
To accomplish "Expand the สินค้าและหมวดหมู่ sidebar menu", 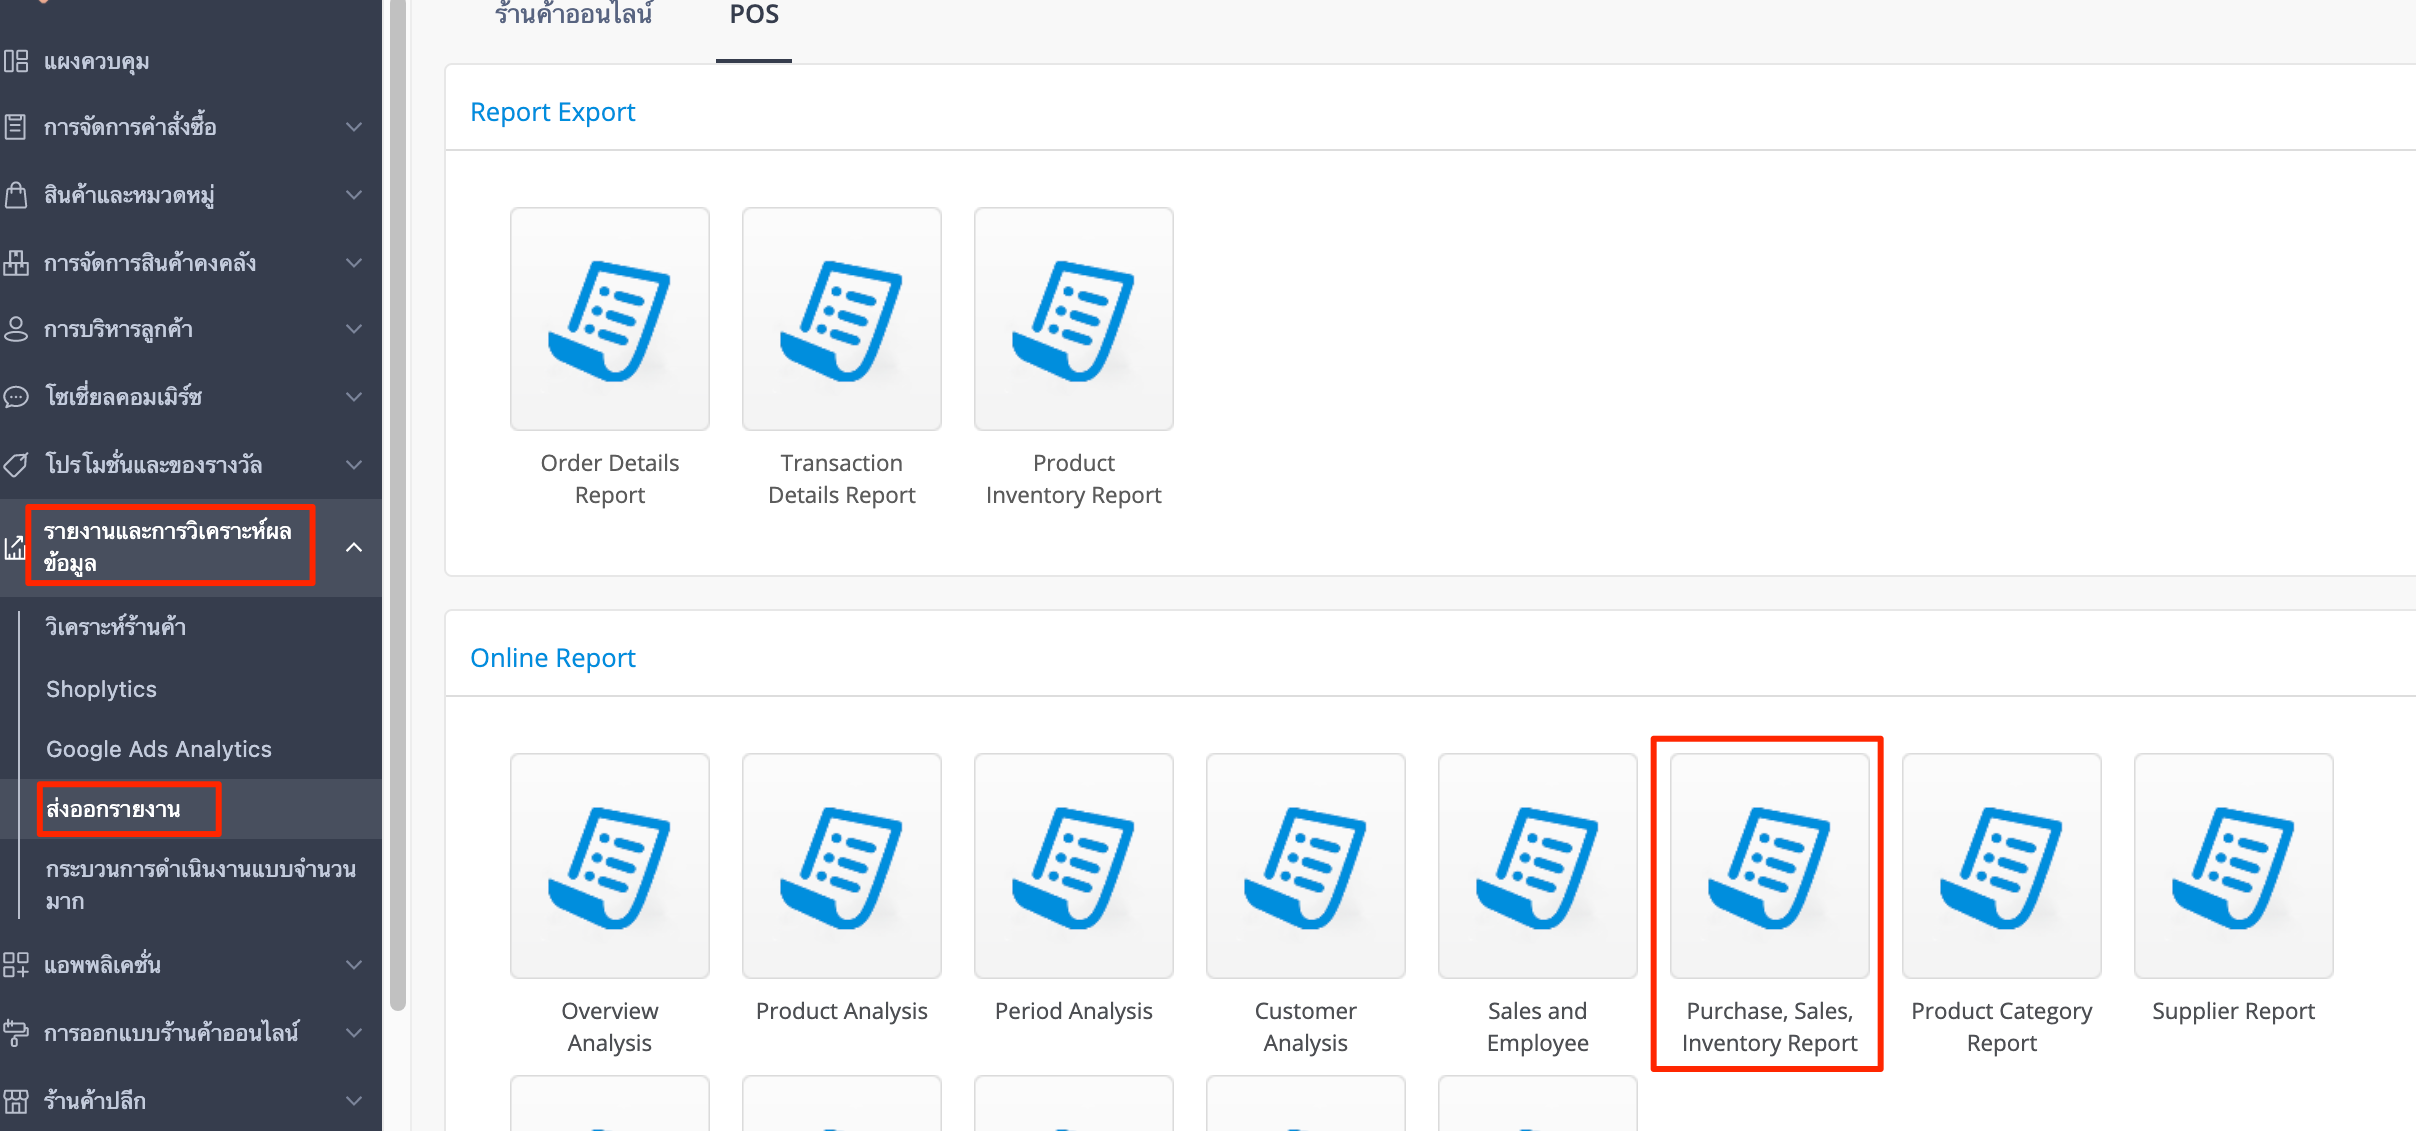I will (x=190, y=195).
